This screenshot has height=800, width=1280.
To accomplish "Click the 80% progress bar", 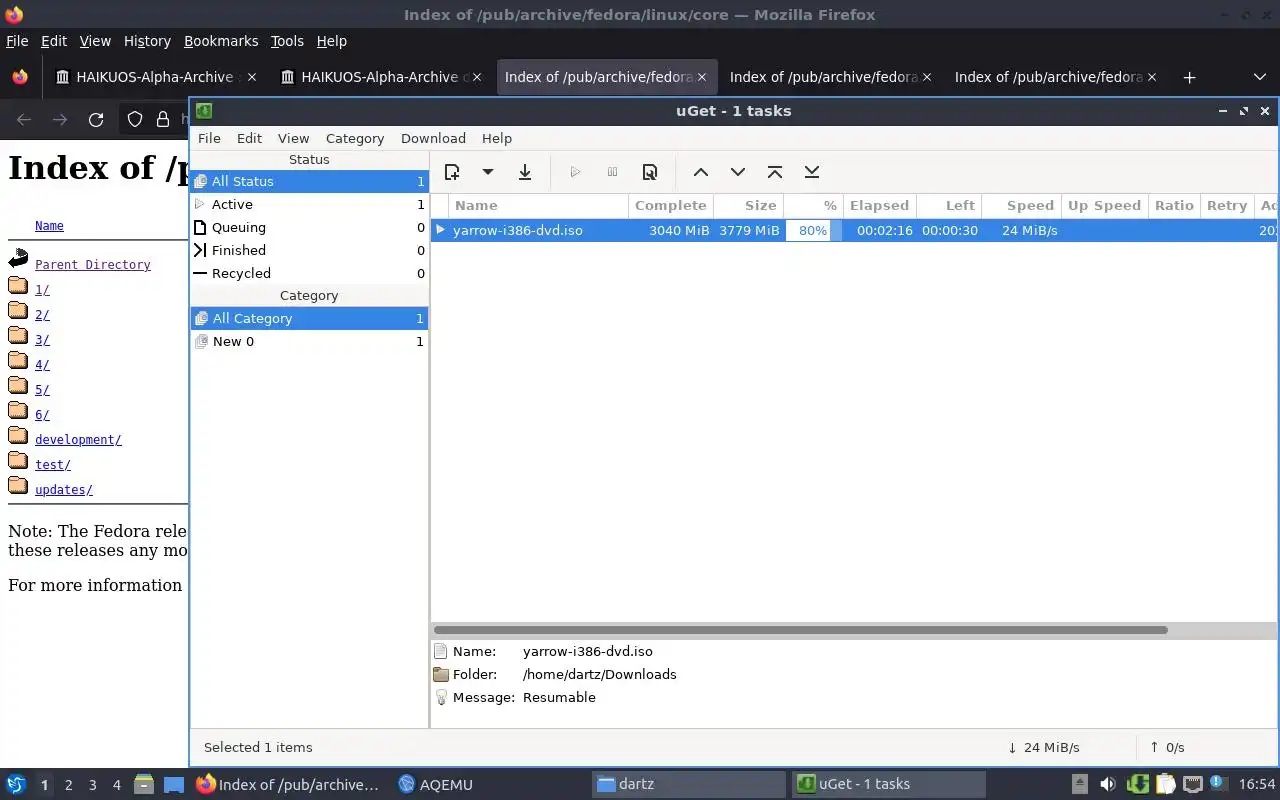I will coord(813,230).
